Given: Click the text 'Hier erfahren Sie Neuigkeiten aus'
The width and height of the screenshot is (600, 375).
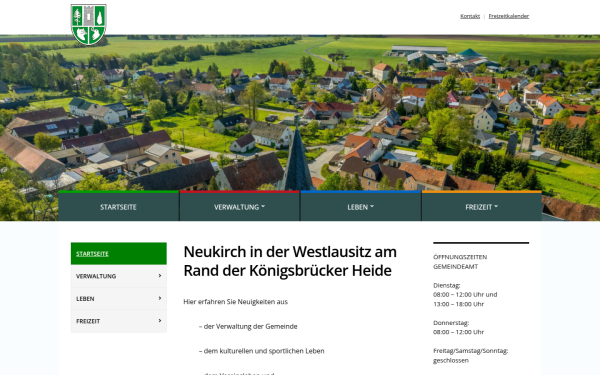Looking at the screenshot, I should click(x=235, y=302).
